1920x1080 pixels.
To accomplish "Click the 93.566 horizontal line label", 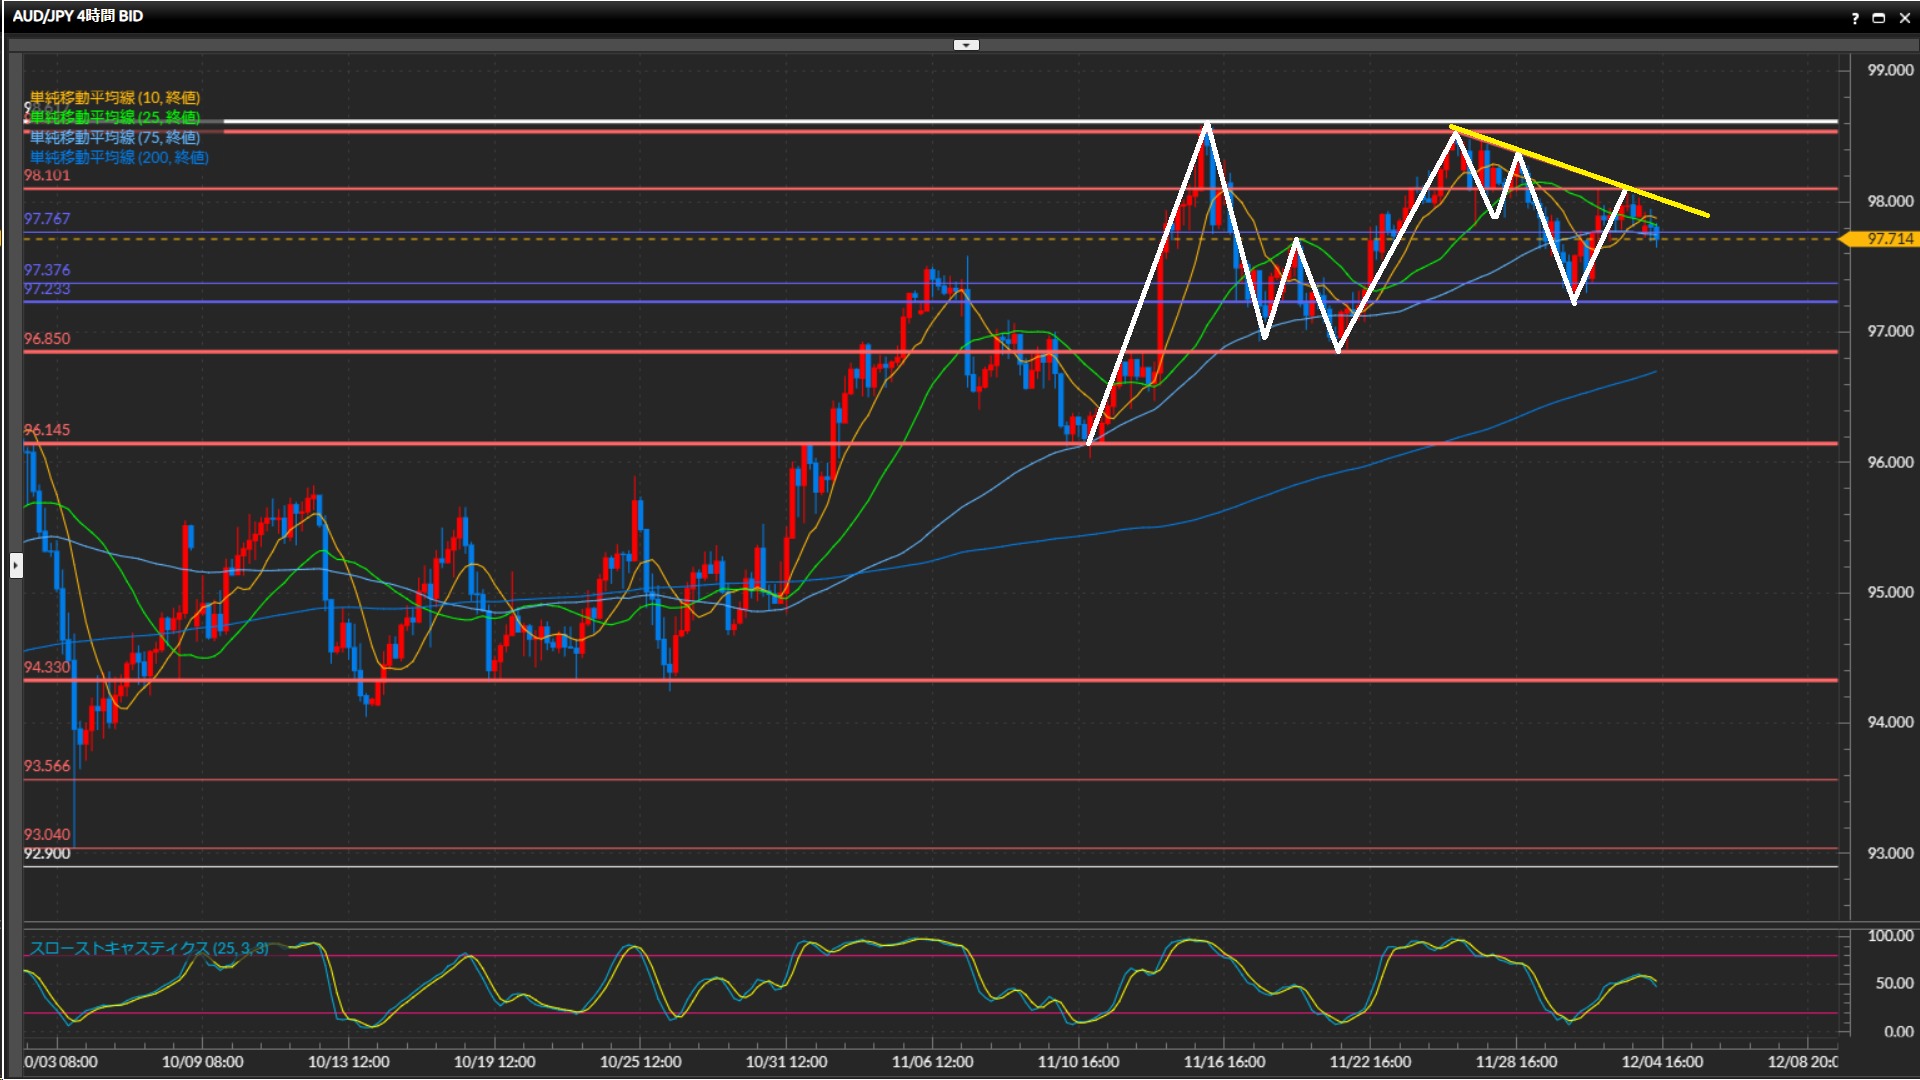I will click(47, 766).
